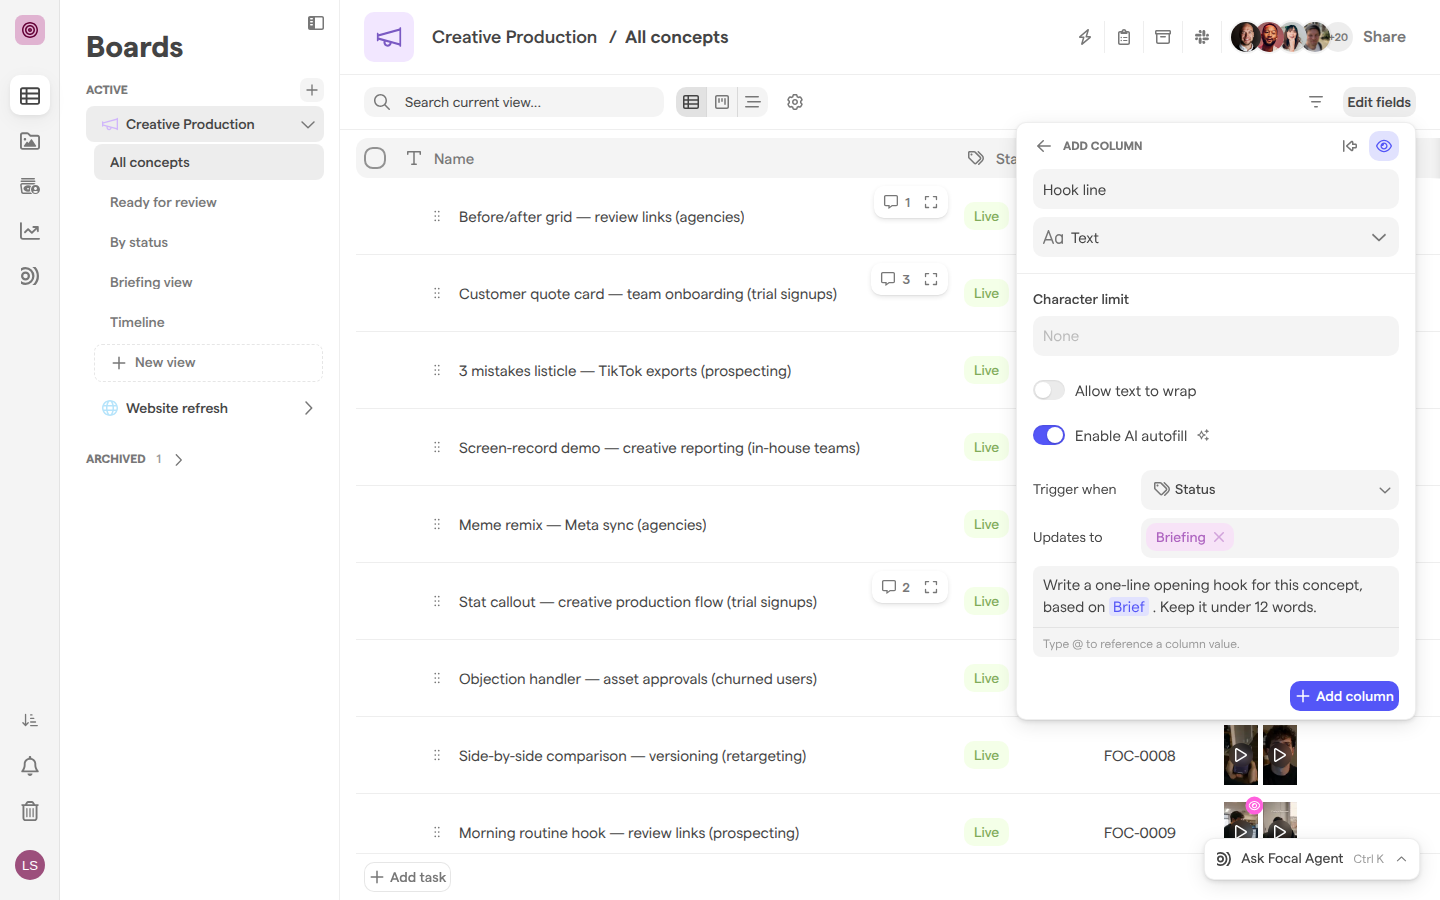Open the Trigger when Status dropdown

1270,490
